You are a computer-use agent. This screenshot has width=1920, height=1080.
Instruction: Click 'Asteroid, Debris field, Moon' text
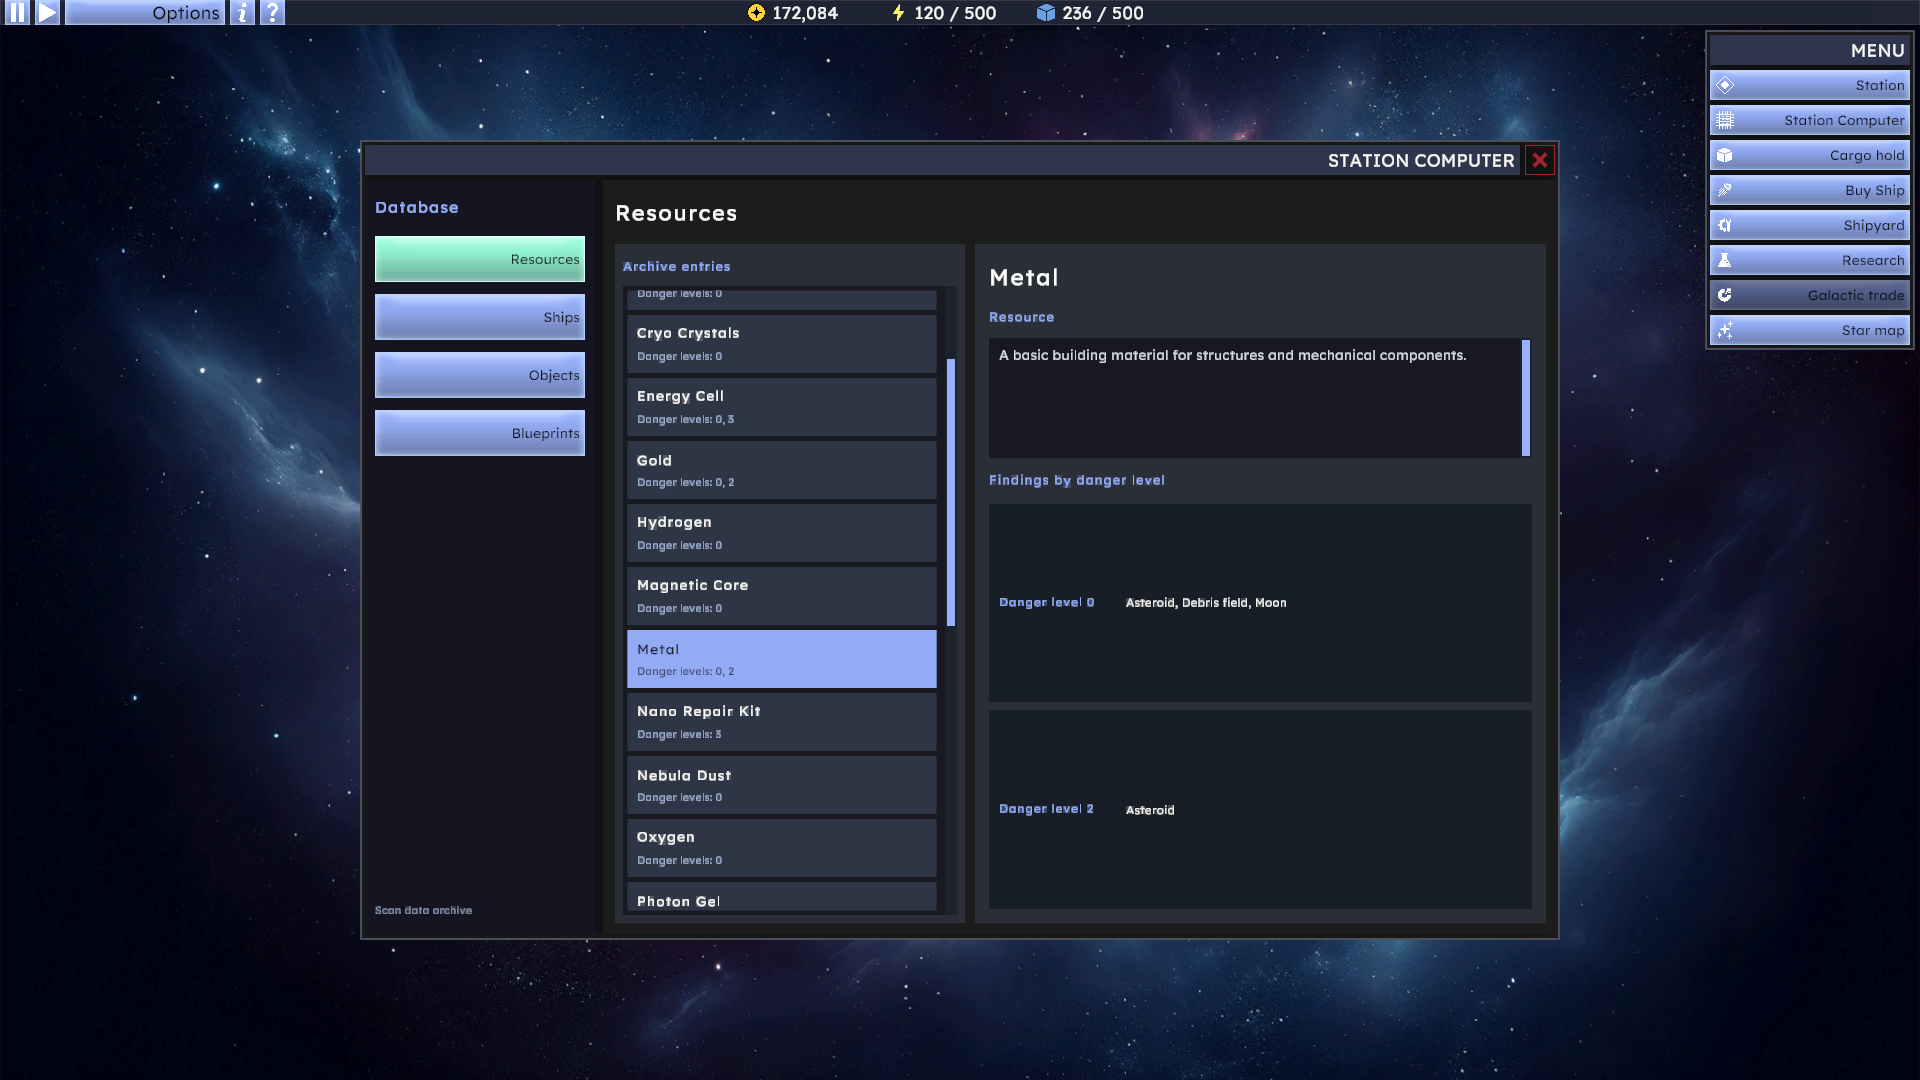click(1206, 603)
